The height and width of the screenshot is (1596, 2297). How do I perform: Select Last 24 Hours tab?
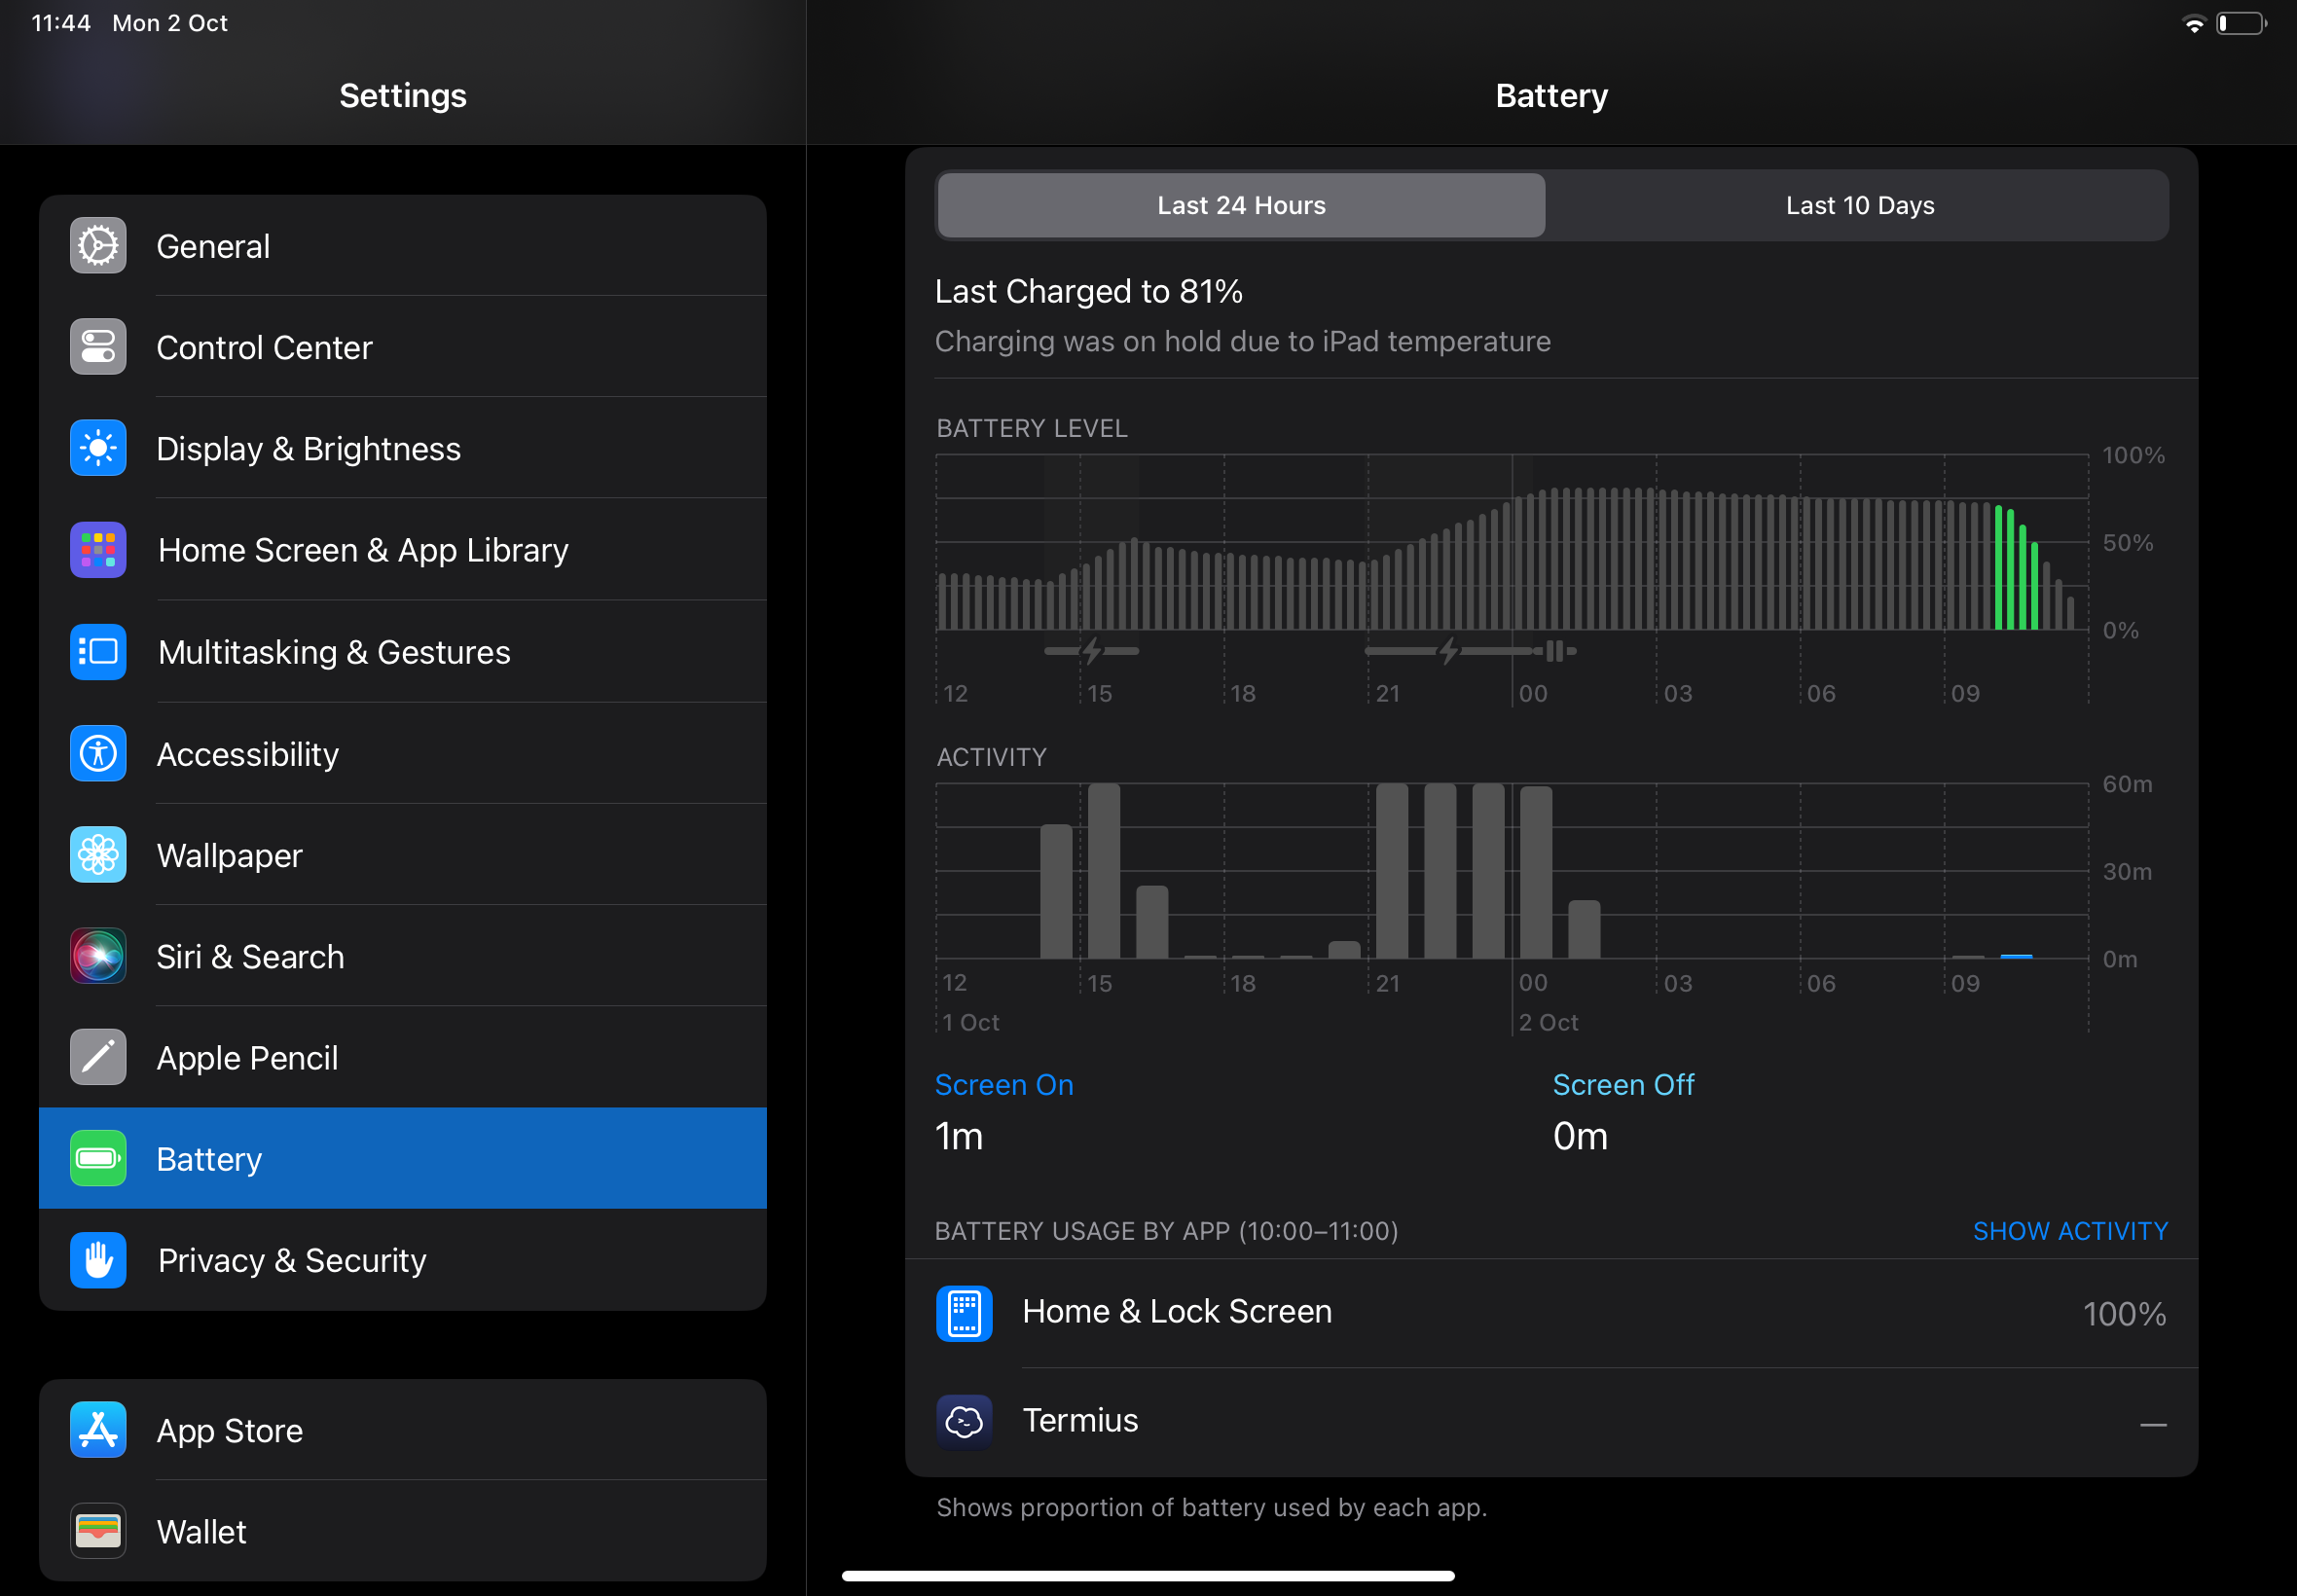coord(1241,205)
